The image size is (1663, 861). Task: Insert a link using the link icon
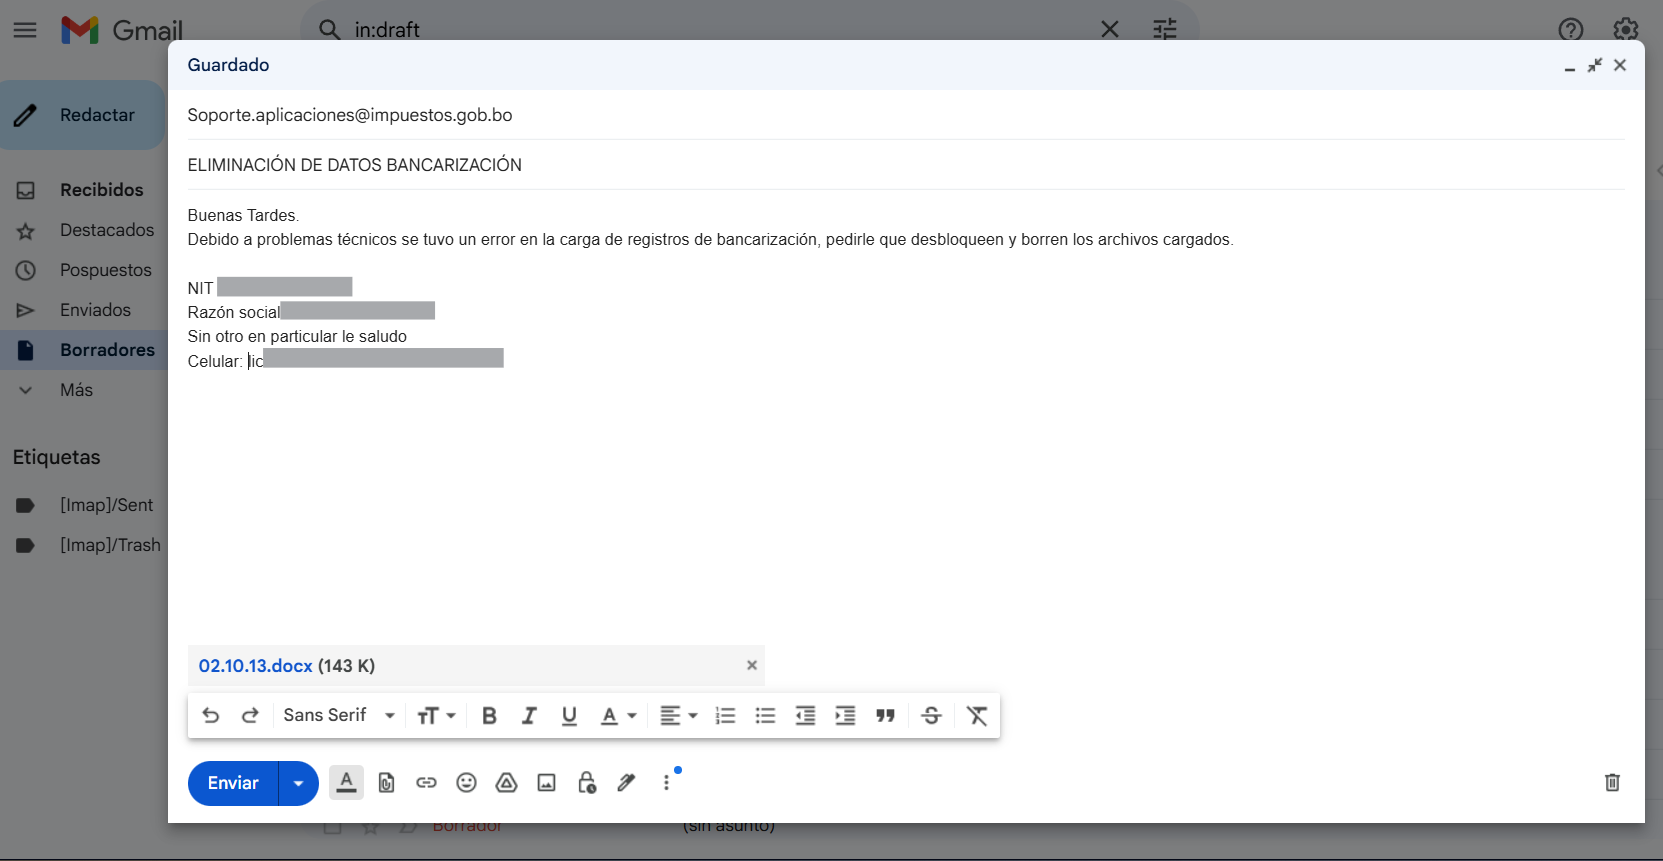(x=427, y=783)
